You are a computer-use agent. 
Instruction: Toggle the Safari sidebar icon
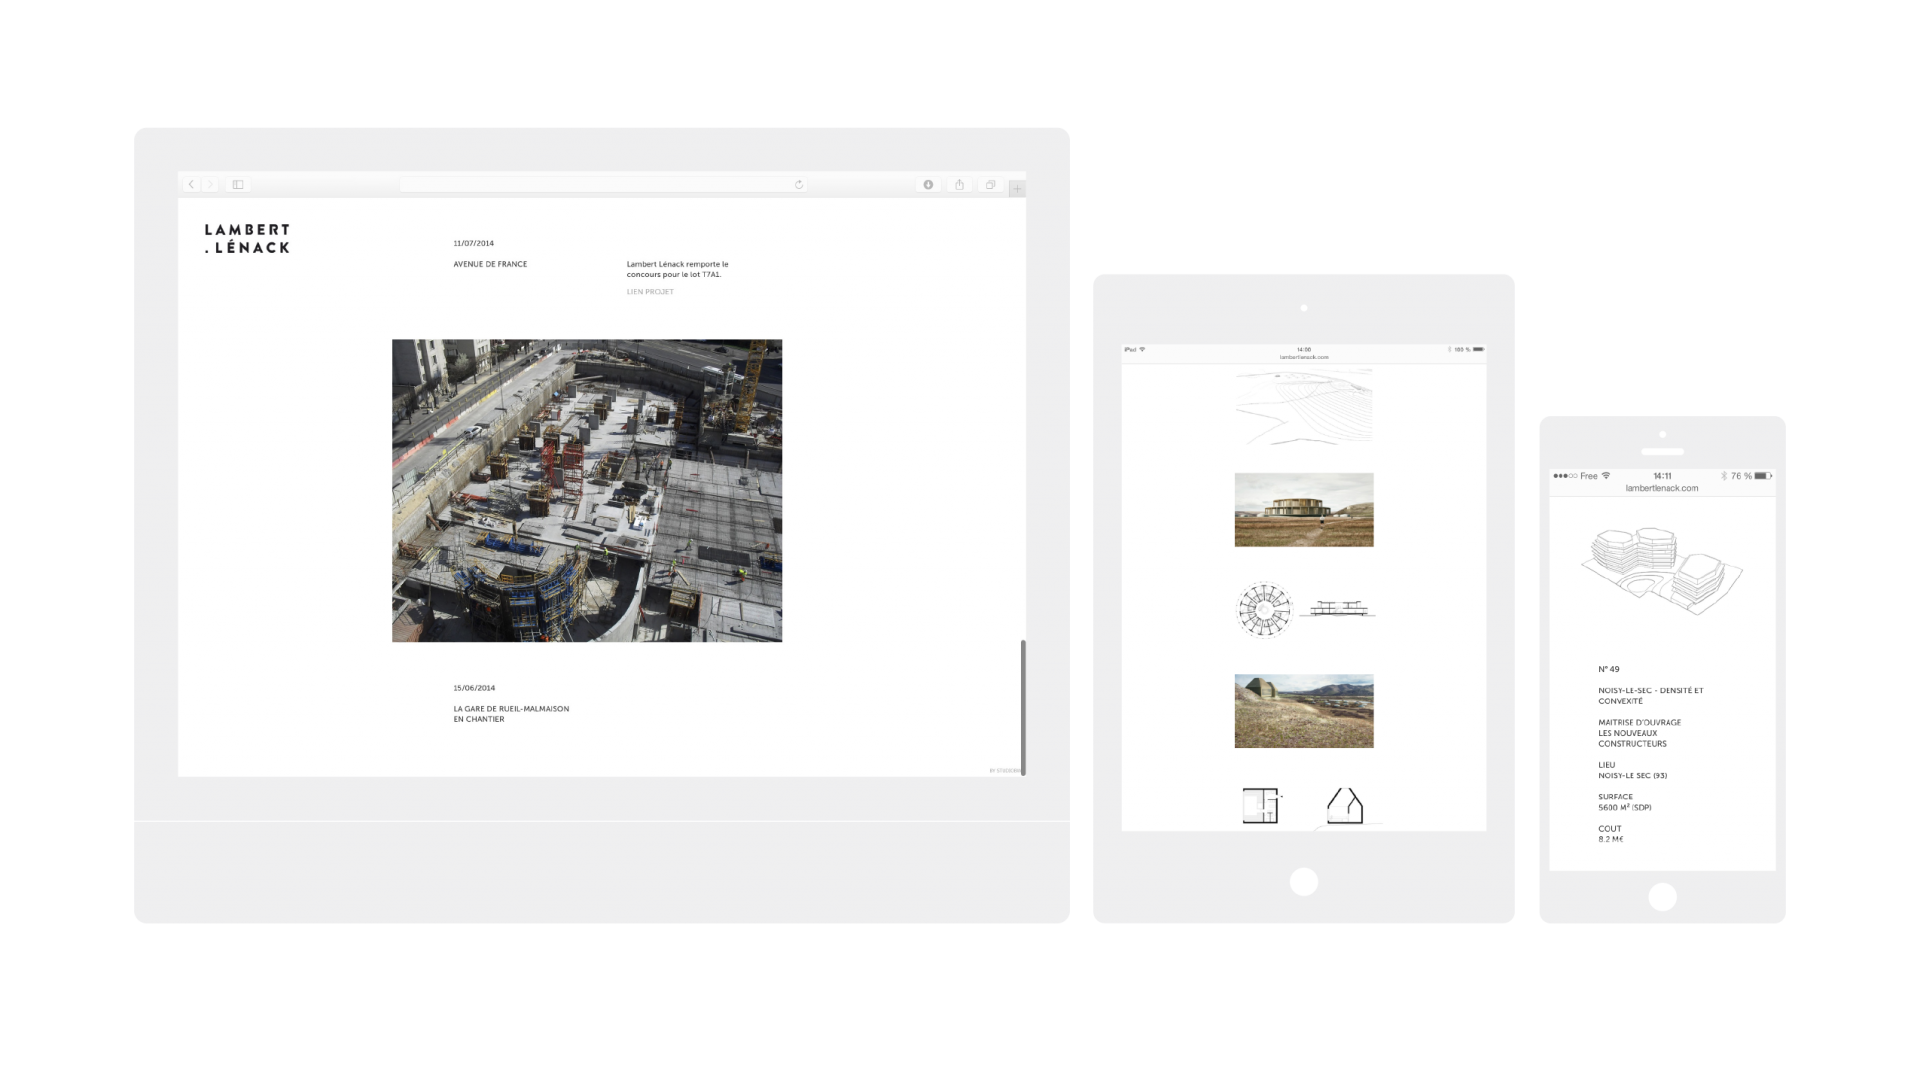tap(238, 184)
